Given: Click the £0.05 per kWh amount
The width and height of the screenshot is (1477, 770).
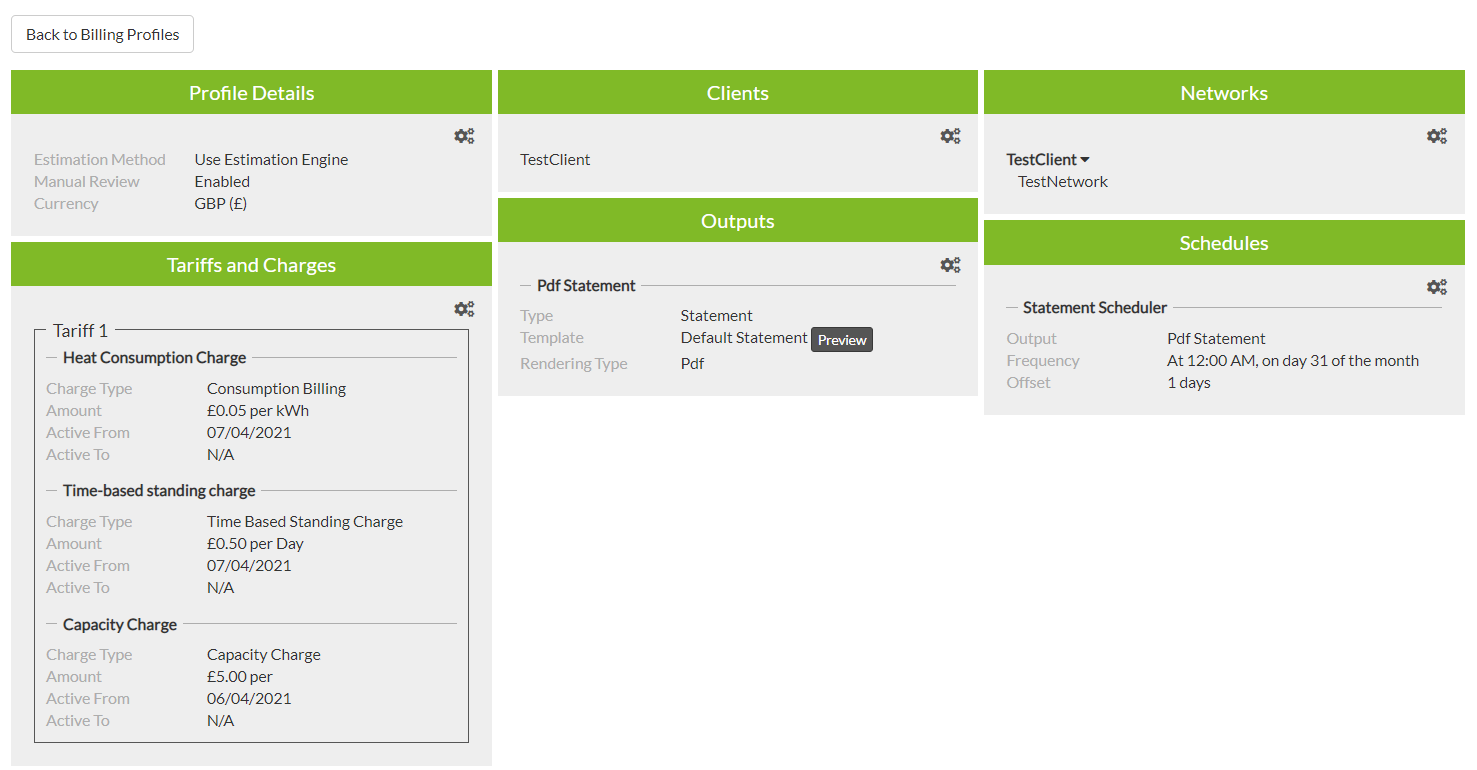Looking at the screenshot, I should tap(258, 410).
